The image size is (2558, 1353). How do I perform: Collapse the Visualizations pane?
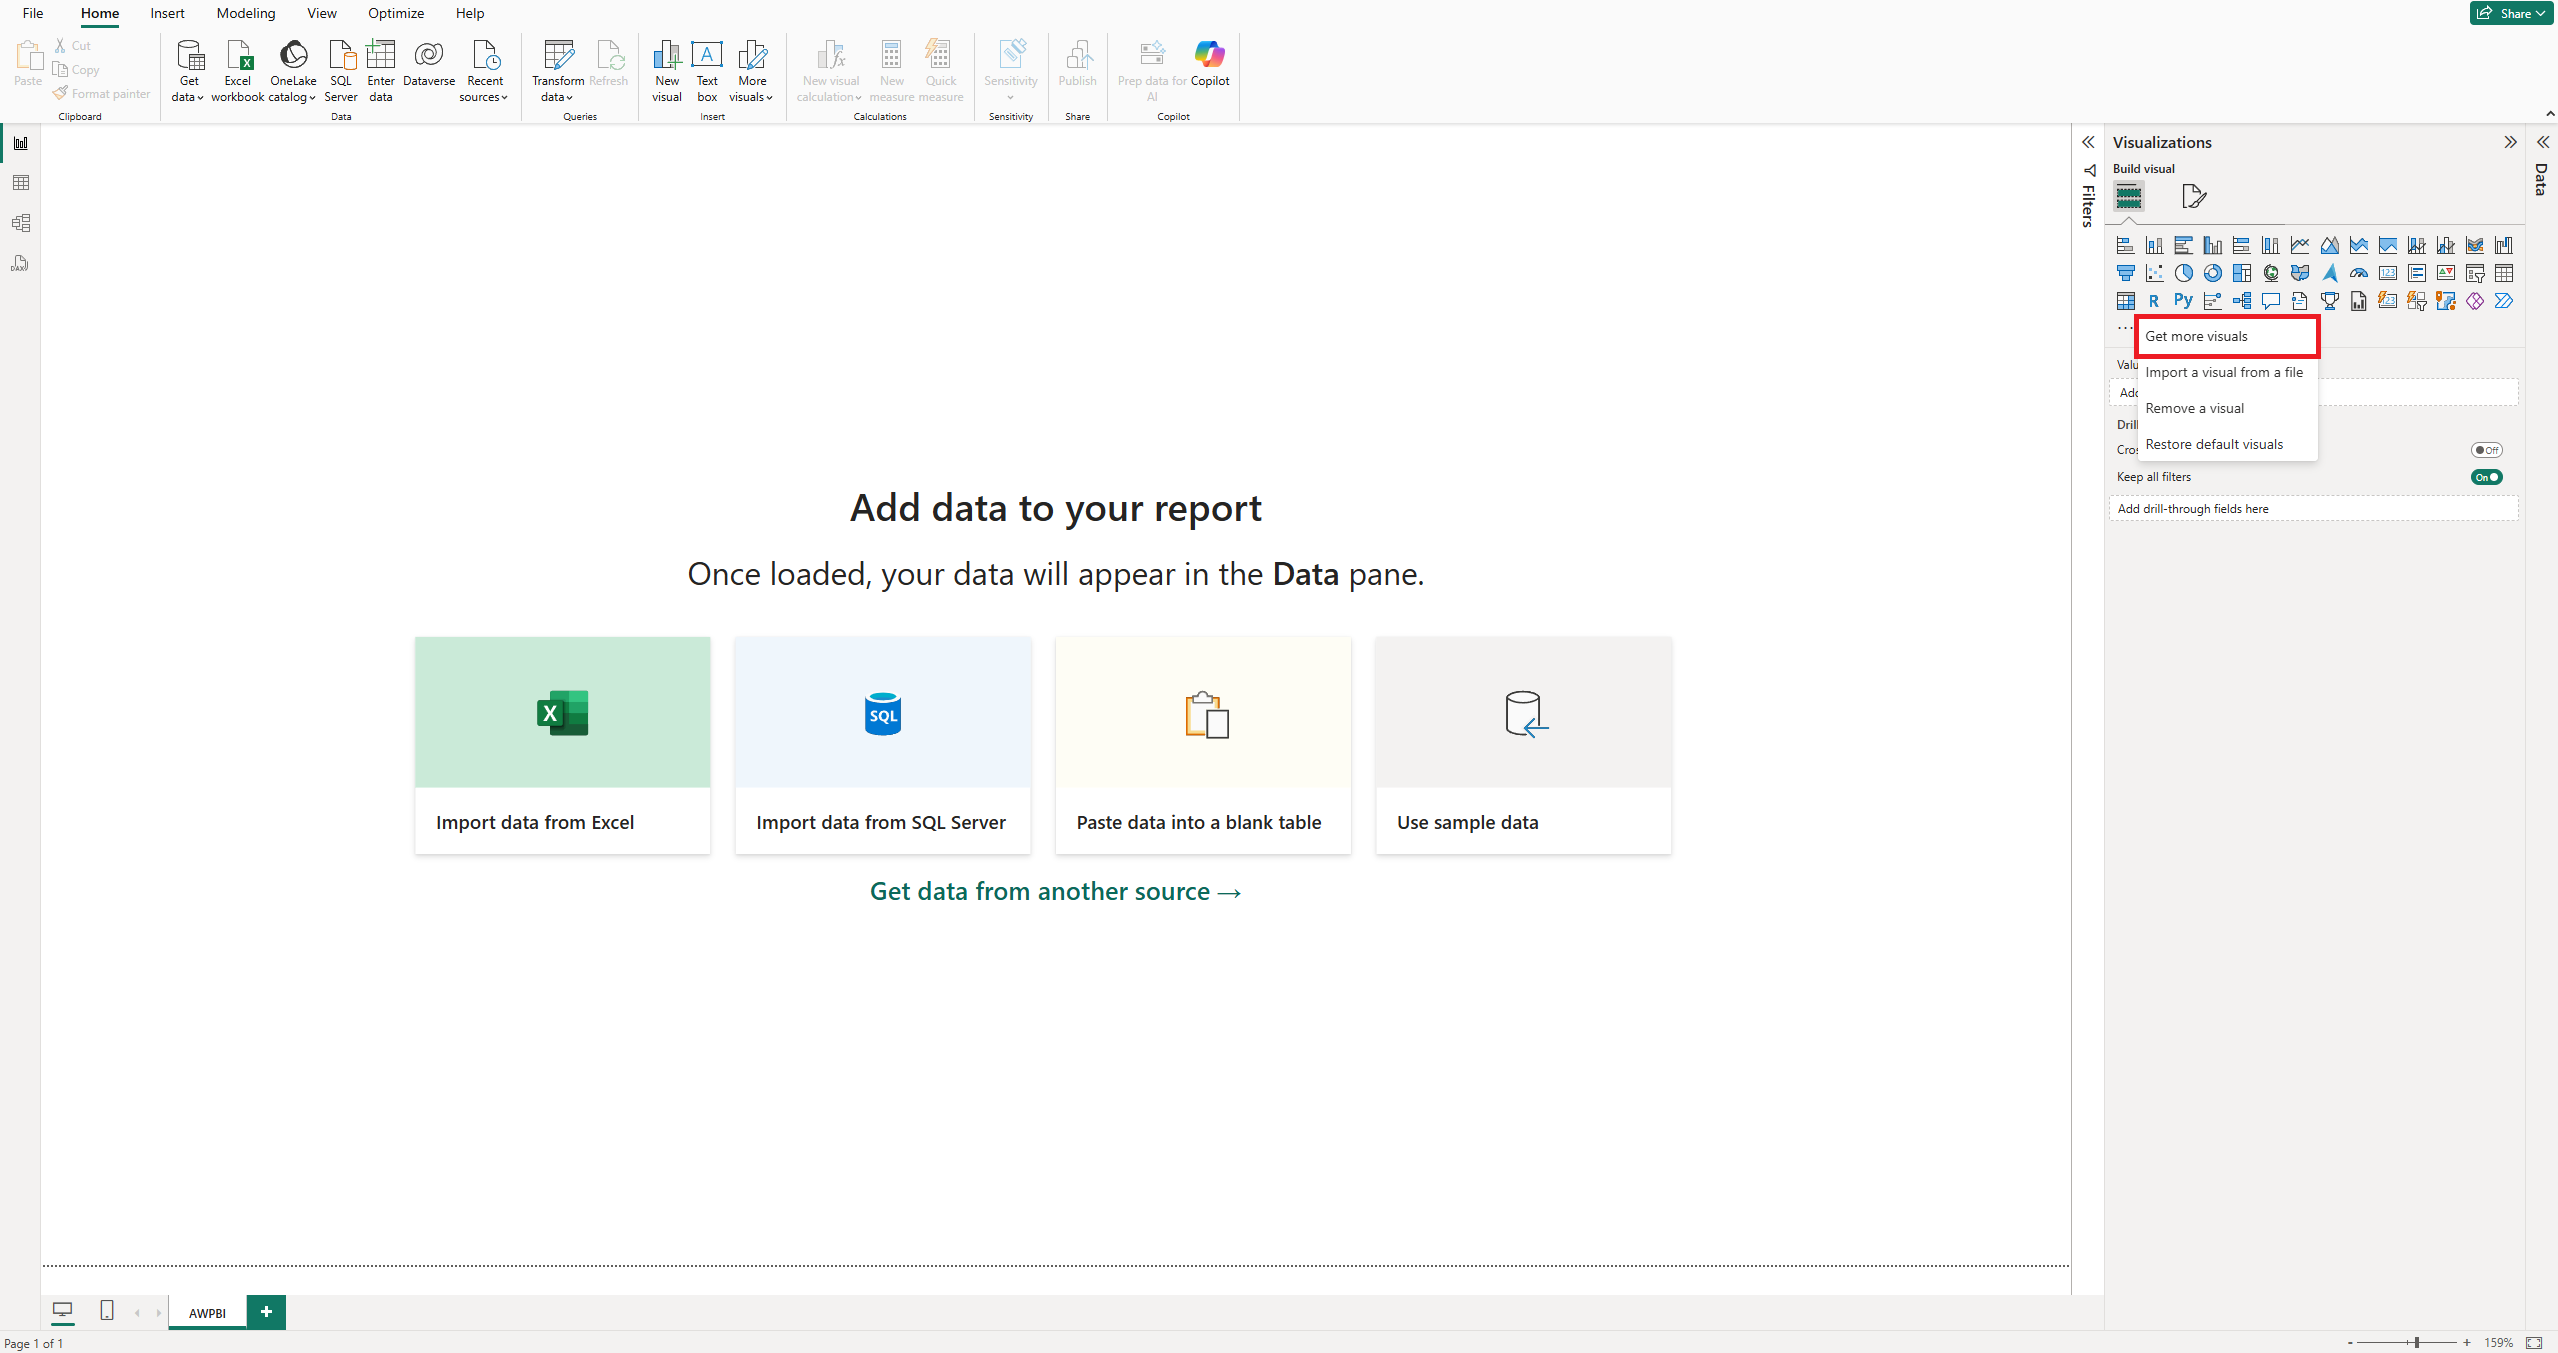tap(2510, 142)
